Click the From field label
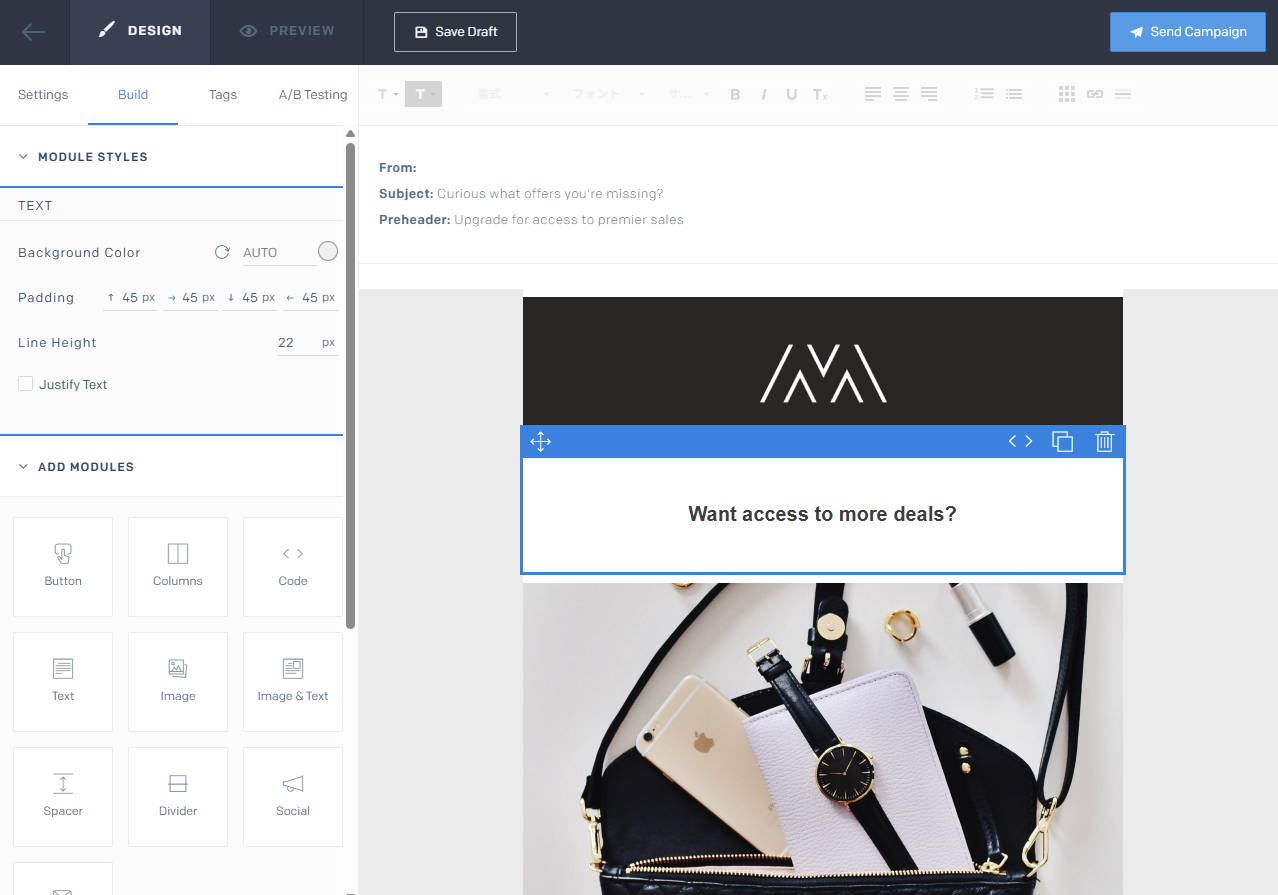Viewport: 1278px width, 895px height. click(x=398, y=168)
